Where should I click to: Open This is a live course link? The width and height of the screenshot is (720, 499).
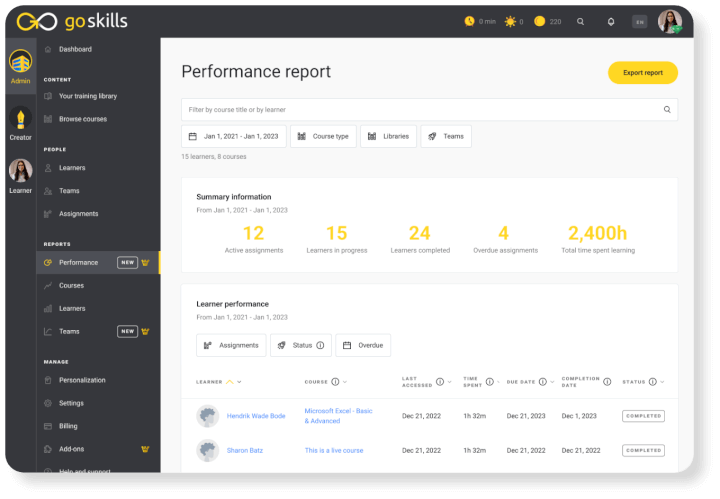334,450
